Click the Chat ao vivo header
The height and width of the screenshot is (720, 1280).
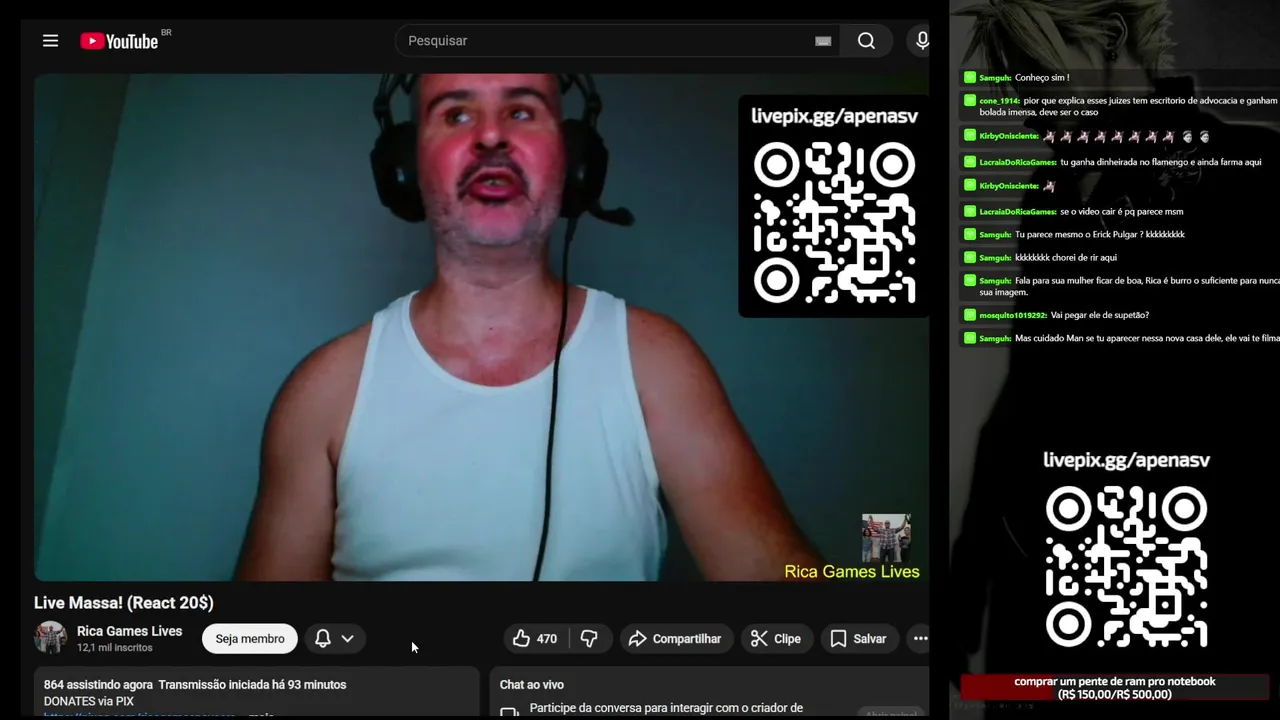click(532, 685)
